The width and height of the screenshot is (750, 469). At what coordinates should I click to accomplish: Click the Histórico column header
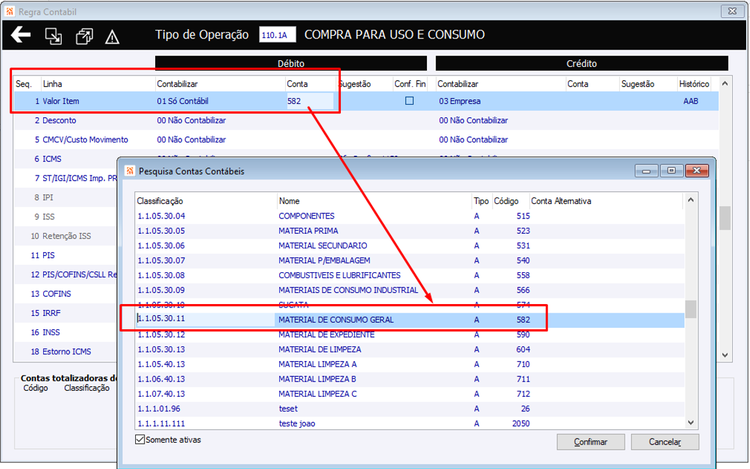694,84
